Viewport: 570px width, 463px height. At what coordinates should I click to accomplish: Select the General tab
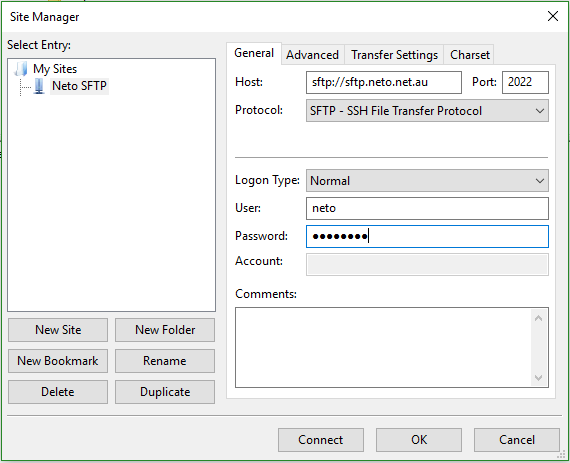click(x=254, y=53)
